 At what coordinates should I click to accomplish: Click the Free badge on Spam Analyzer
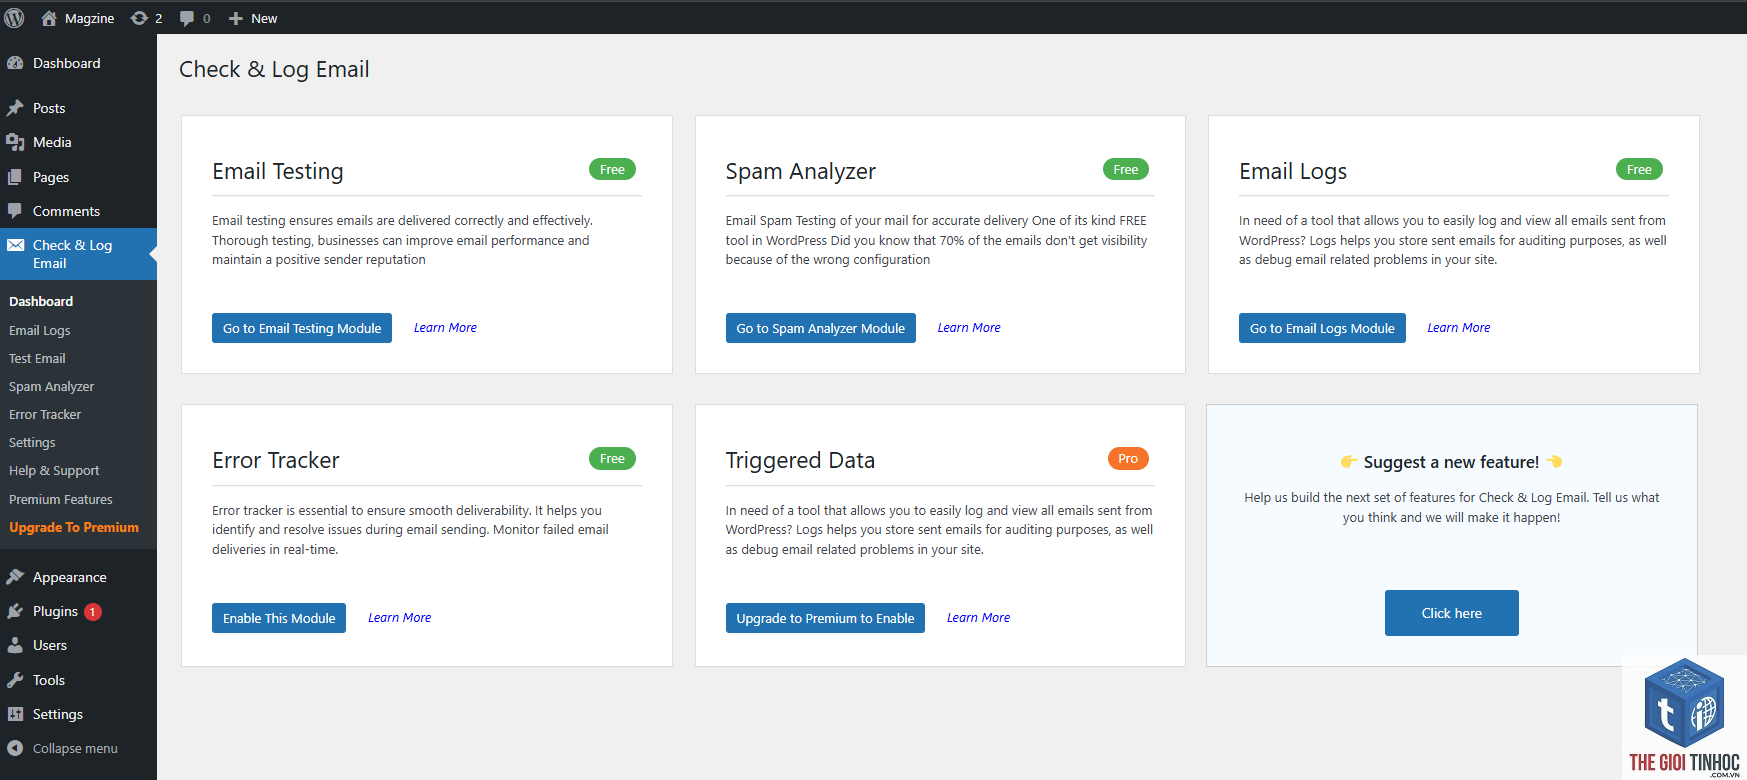click(1126, 169)
